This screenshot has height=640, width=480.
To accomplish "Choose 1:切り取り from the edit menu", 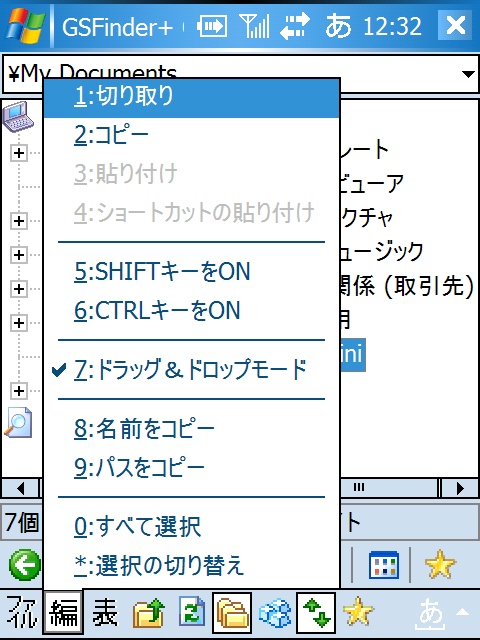I will pos(191,97).
